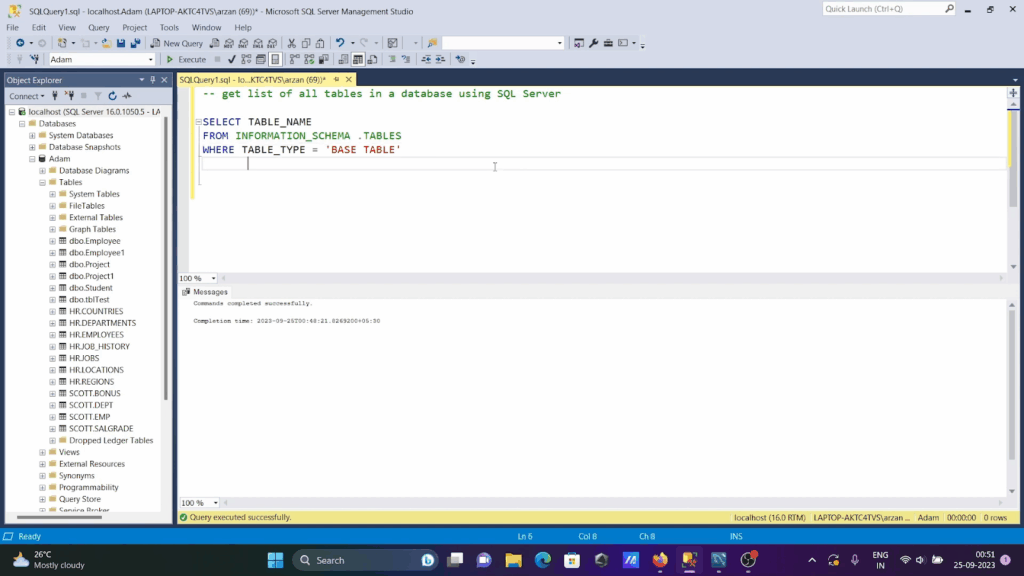The height and width of the screenshot is (576, 1024).
Task: Run the query with Execute
Action: tap(186, 59)
